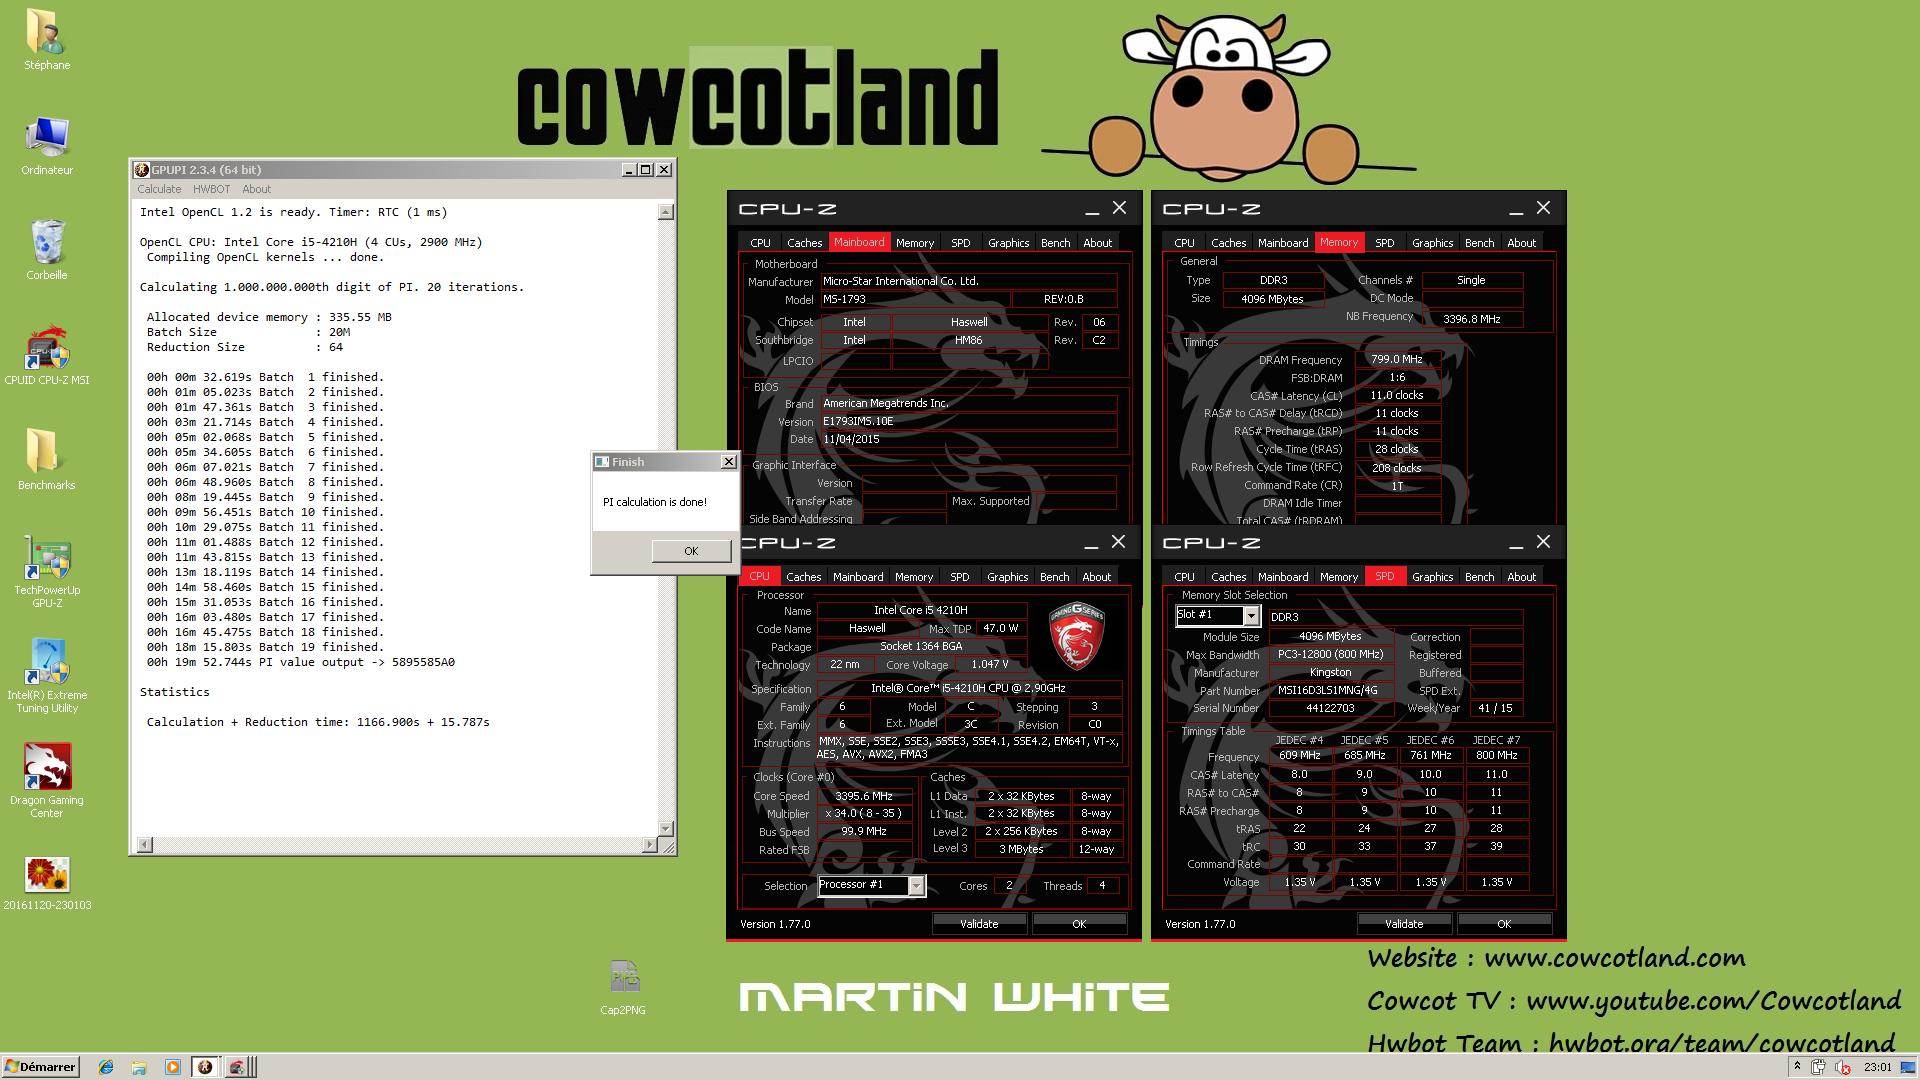Screen dimensions: 1920x1080
Task: Click the Intel Core i5 4210H name field
Action: (921, 610)
